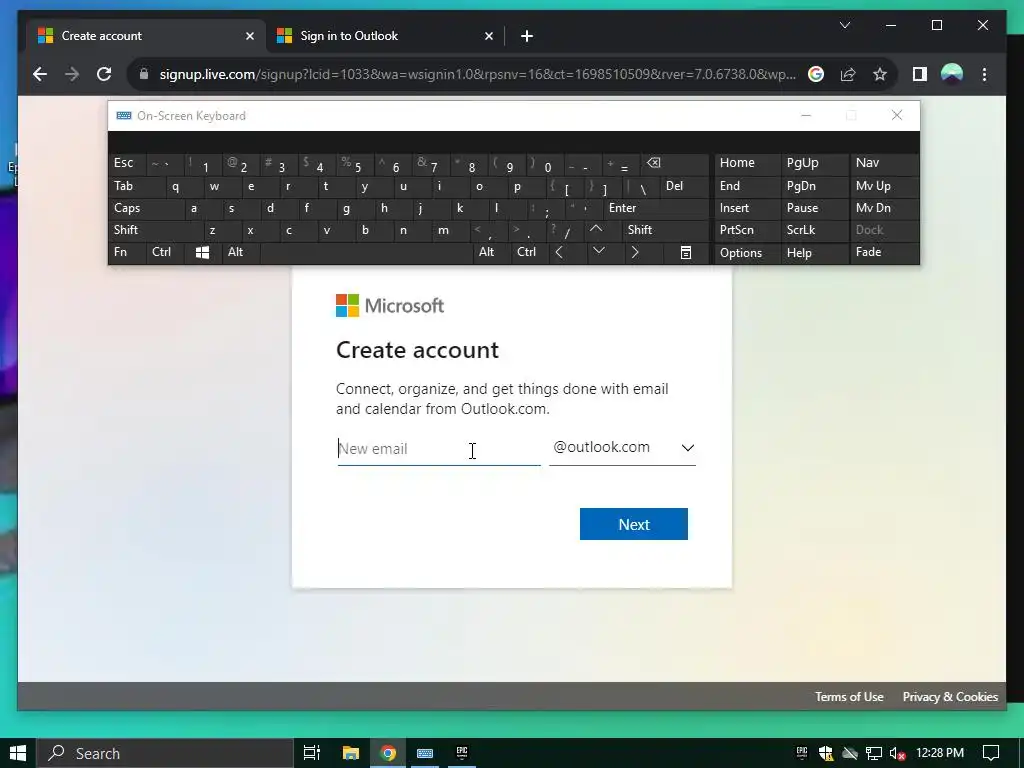Toggle the left Alt key on On-Screen Keyboard
Viewport: 1024px width, 768px height.
pos(241,252)
